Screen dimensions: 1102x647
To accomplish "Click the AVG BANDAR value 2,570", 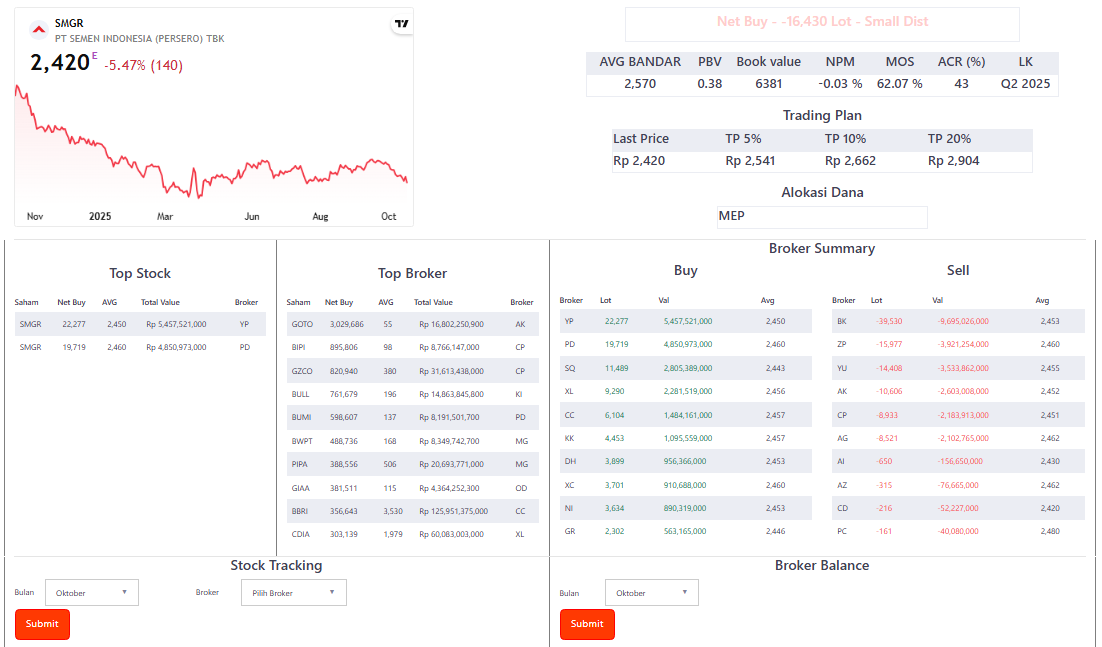I will [640, 84].
